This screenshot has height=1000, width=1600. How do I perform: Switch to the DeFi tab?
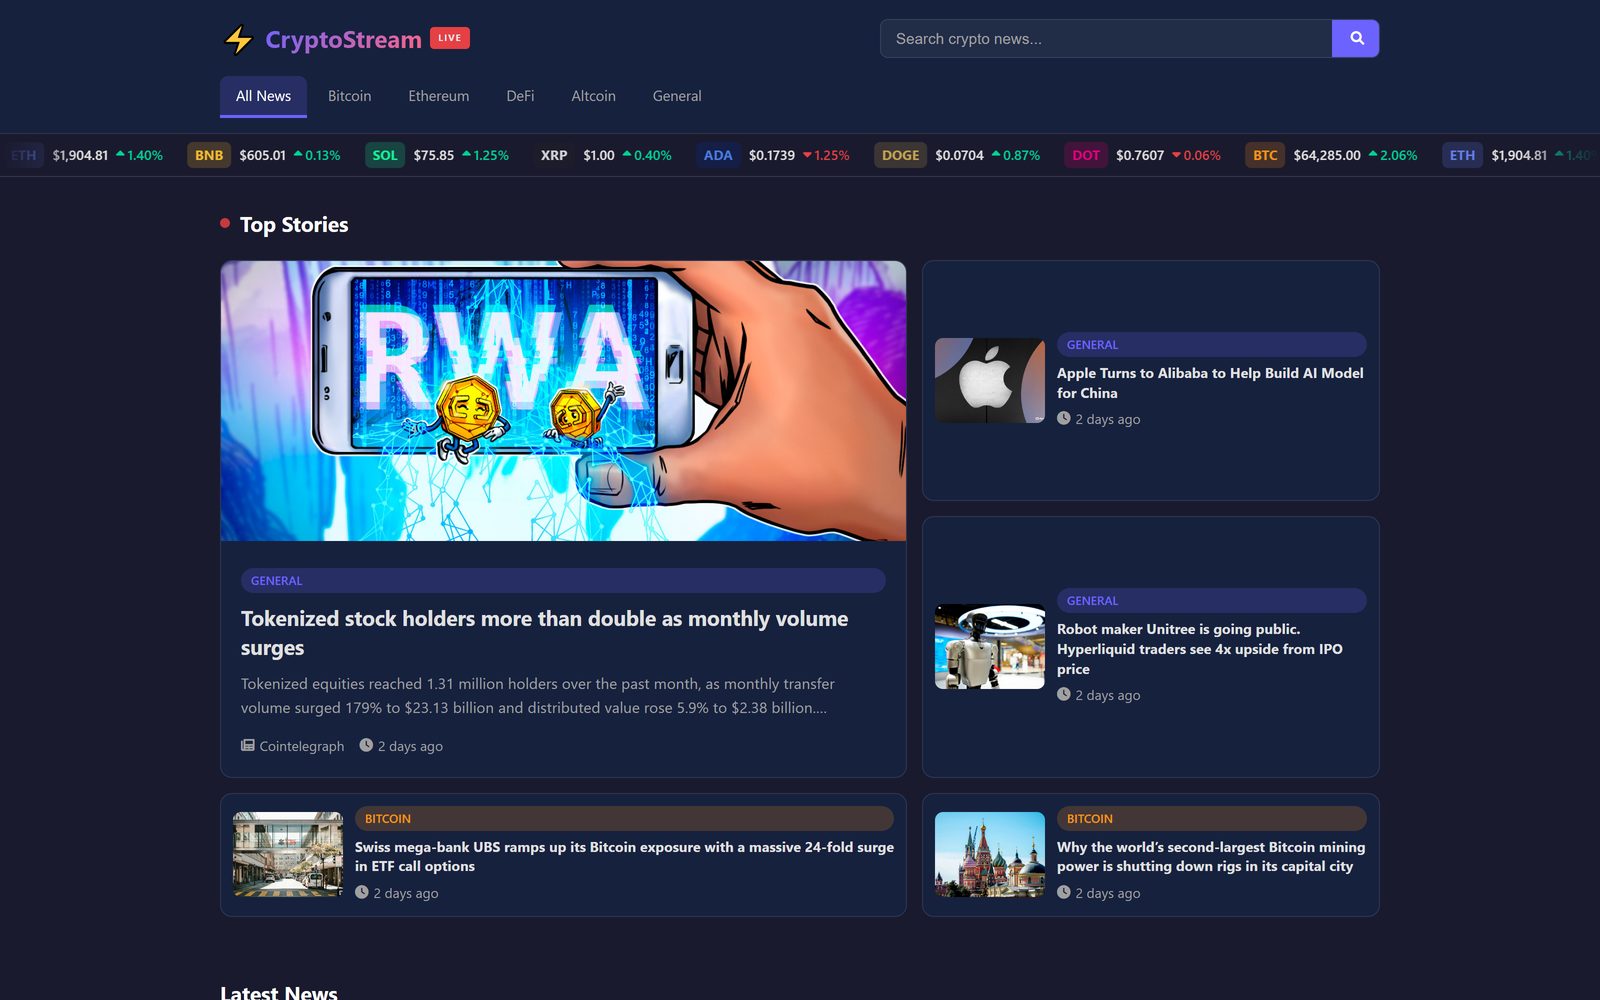point(520,96)
